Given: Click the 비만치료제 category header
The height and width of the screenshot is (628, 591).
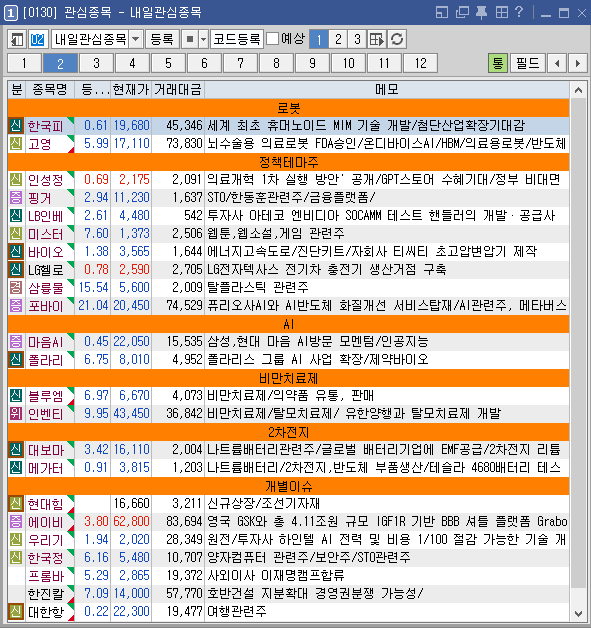Looking at the screenshot, I should (288, 378).
